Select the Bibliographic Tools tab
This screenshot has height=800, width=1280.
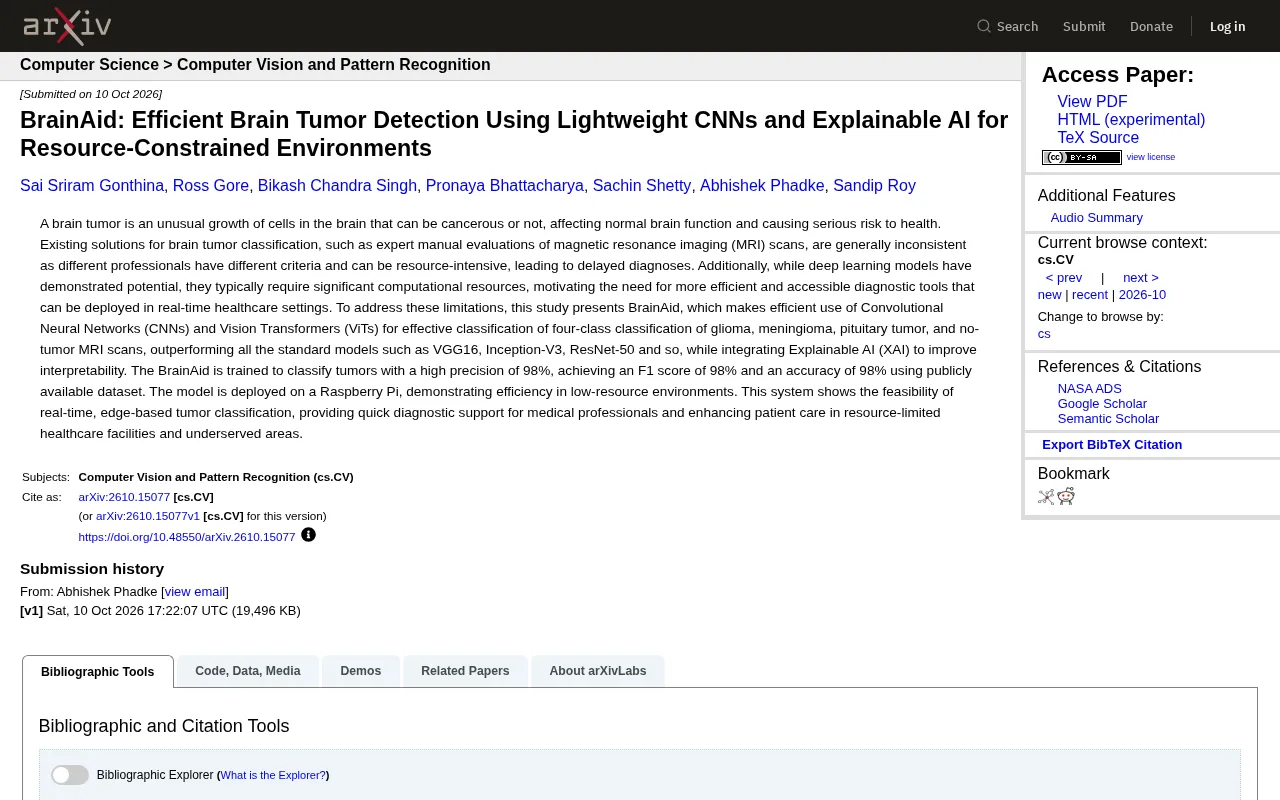(98, 672)
